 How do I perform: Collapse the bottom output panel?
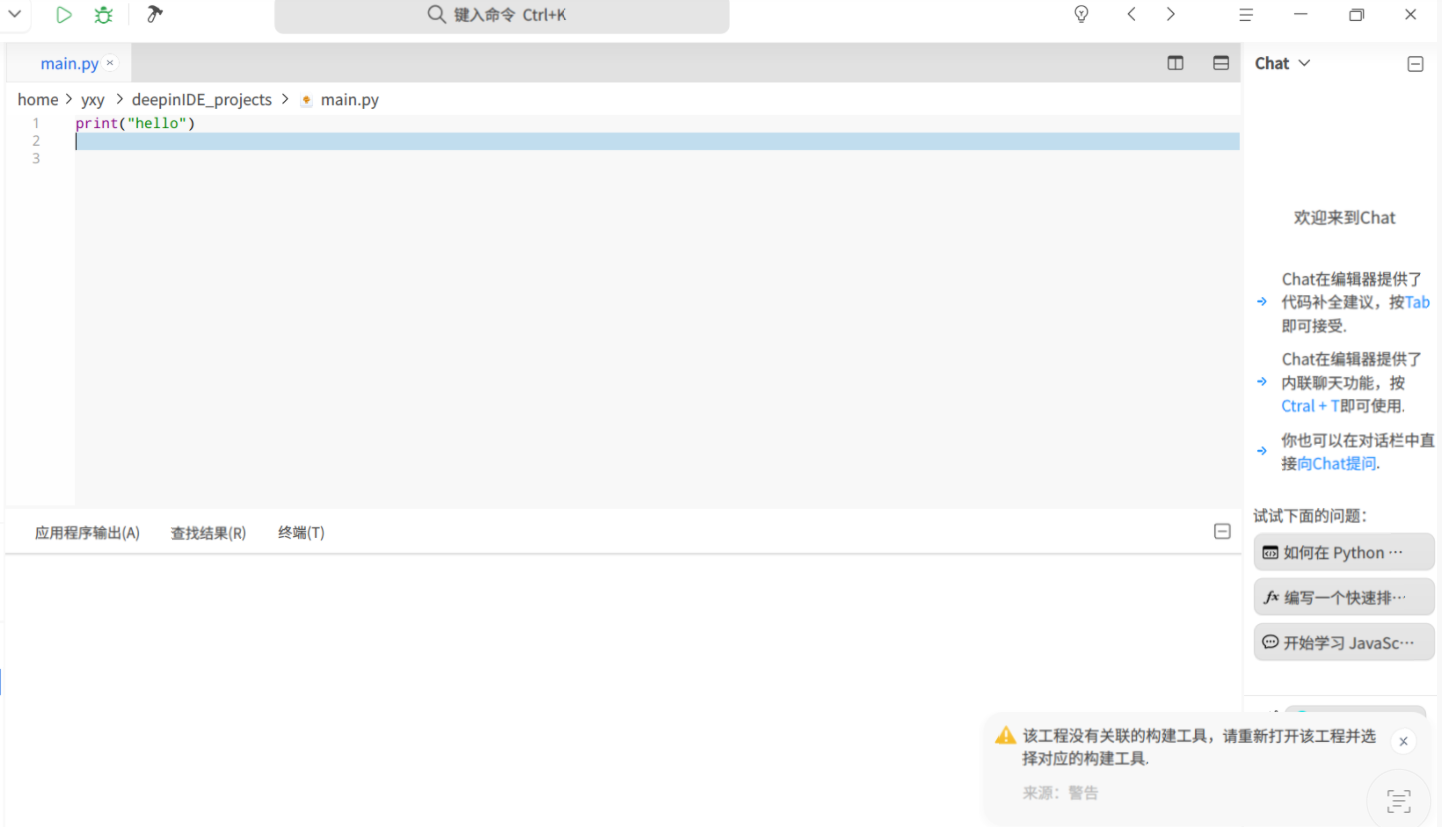(x=1222, y=532)
